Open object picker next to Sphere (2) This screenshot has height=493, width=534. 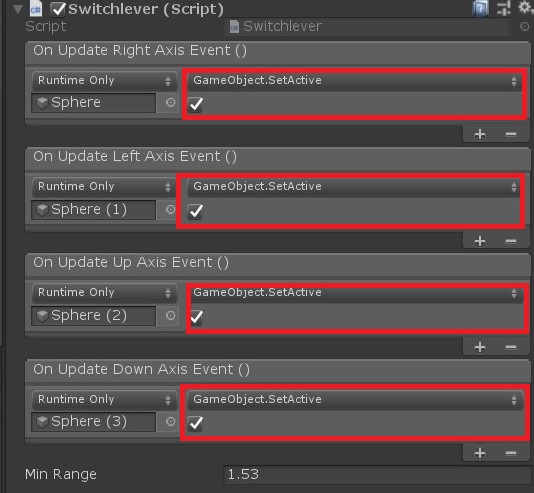coord(170,315)
